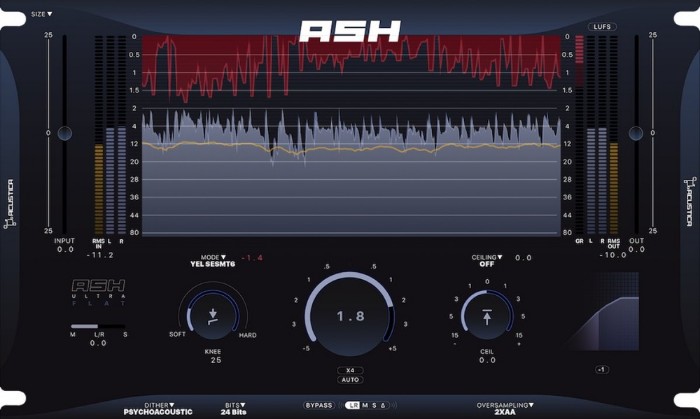Click the KNEE knob icon
Viewport: 700px width, 419px height.
pyautogui.click(x=213, y=316)
